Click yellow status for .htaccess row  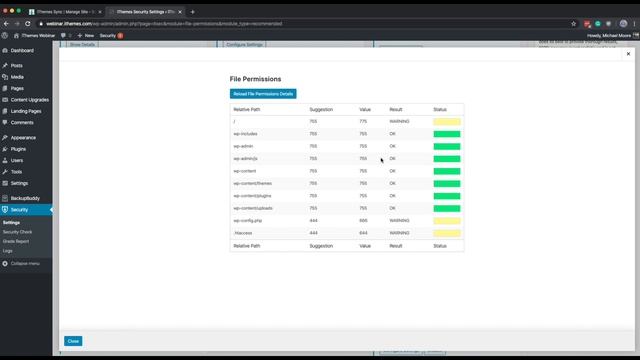point(447,233)
